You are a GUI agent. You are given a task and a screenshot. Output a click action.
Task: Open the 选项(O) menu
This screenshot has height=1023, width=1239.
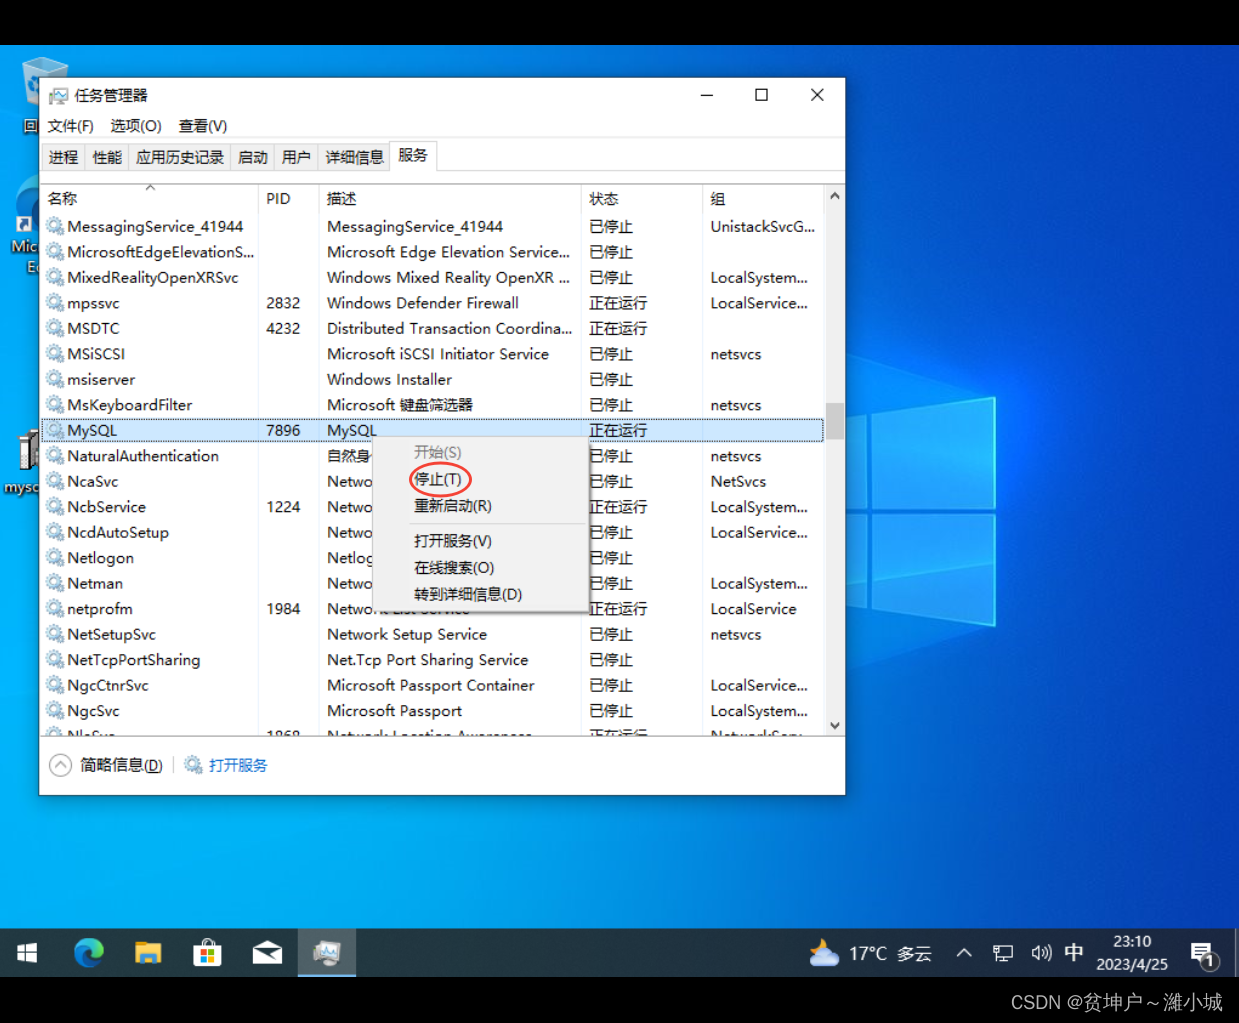coord(135,126)
